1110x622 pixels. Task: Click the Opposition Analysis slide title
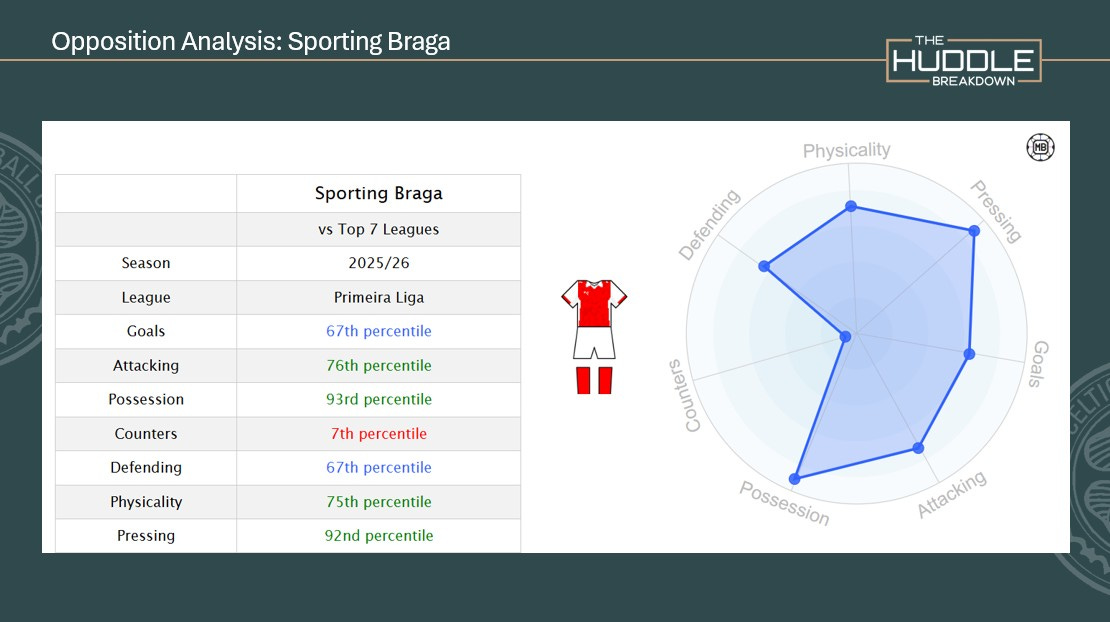(251, 42)
